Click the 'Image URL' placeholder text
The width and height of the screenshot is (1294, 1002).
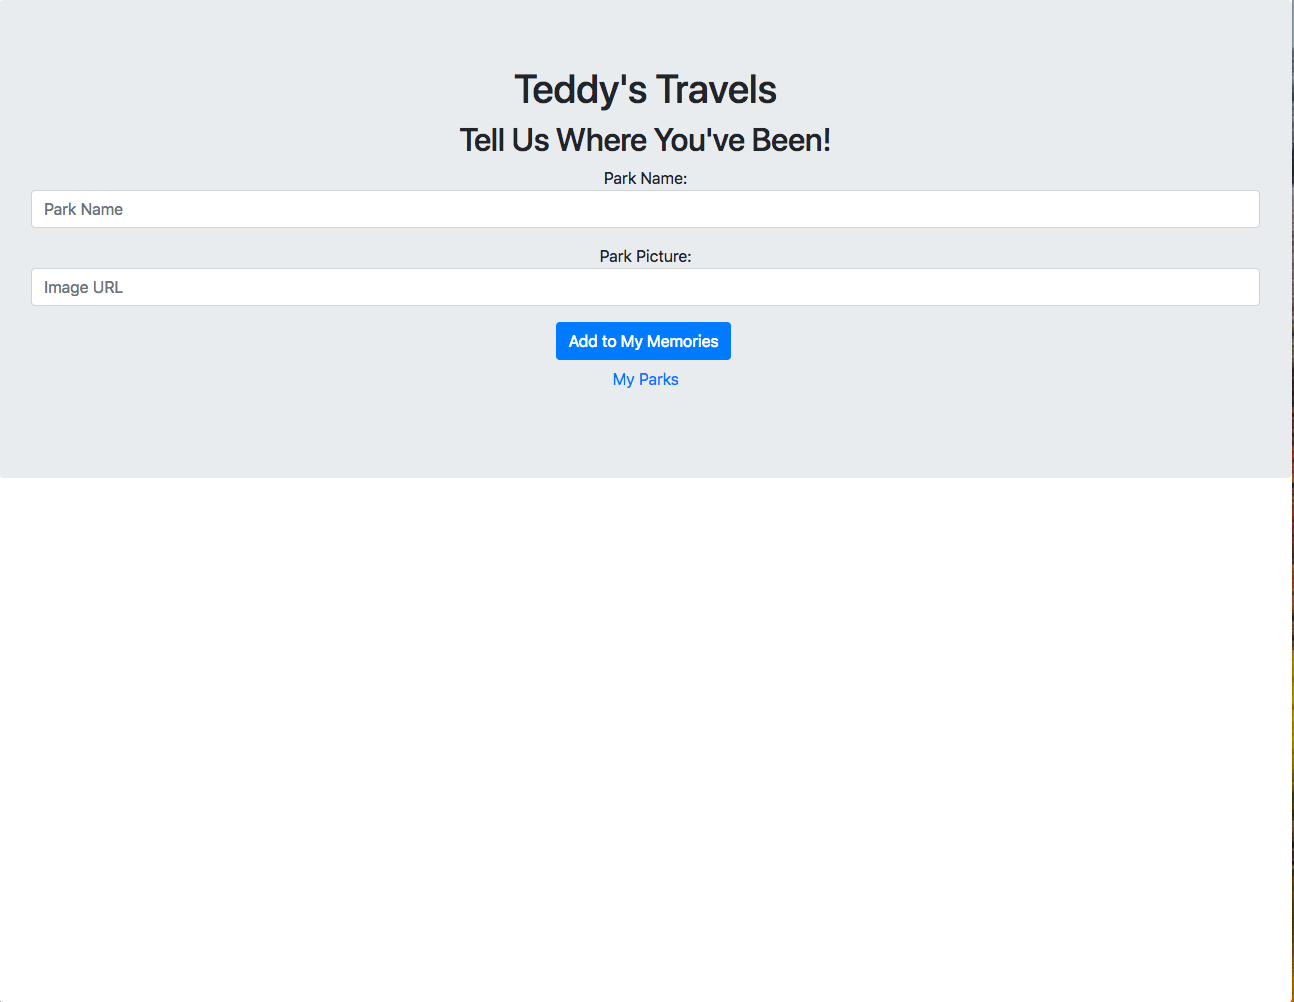tap(83, 287)
